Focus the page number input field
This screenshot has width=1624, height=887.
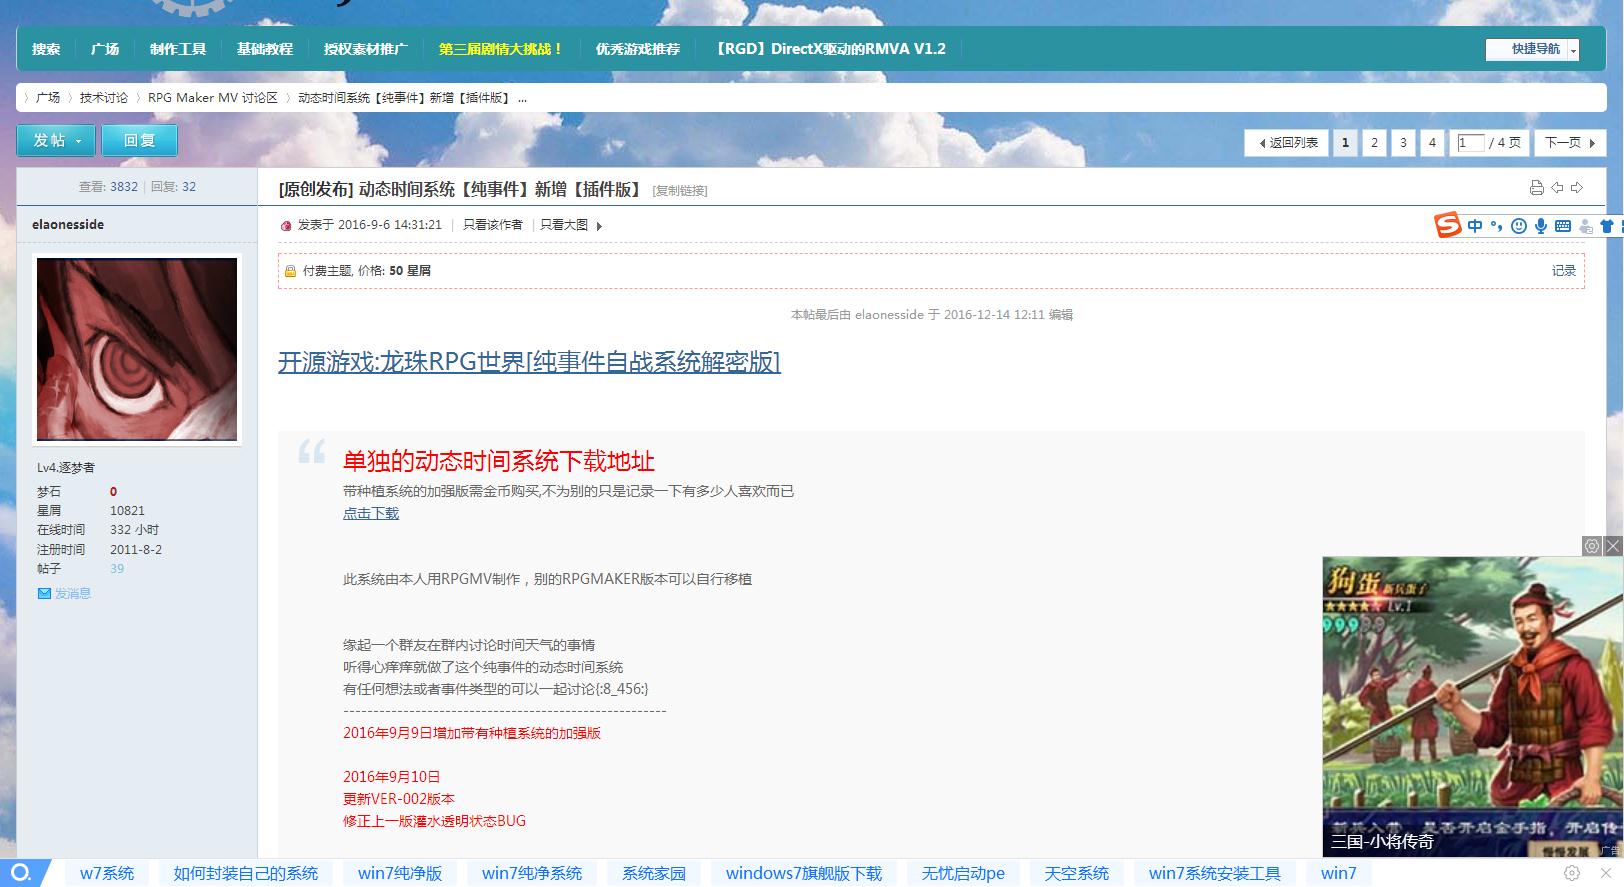pos(1470,143)
